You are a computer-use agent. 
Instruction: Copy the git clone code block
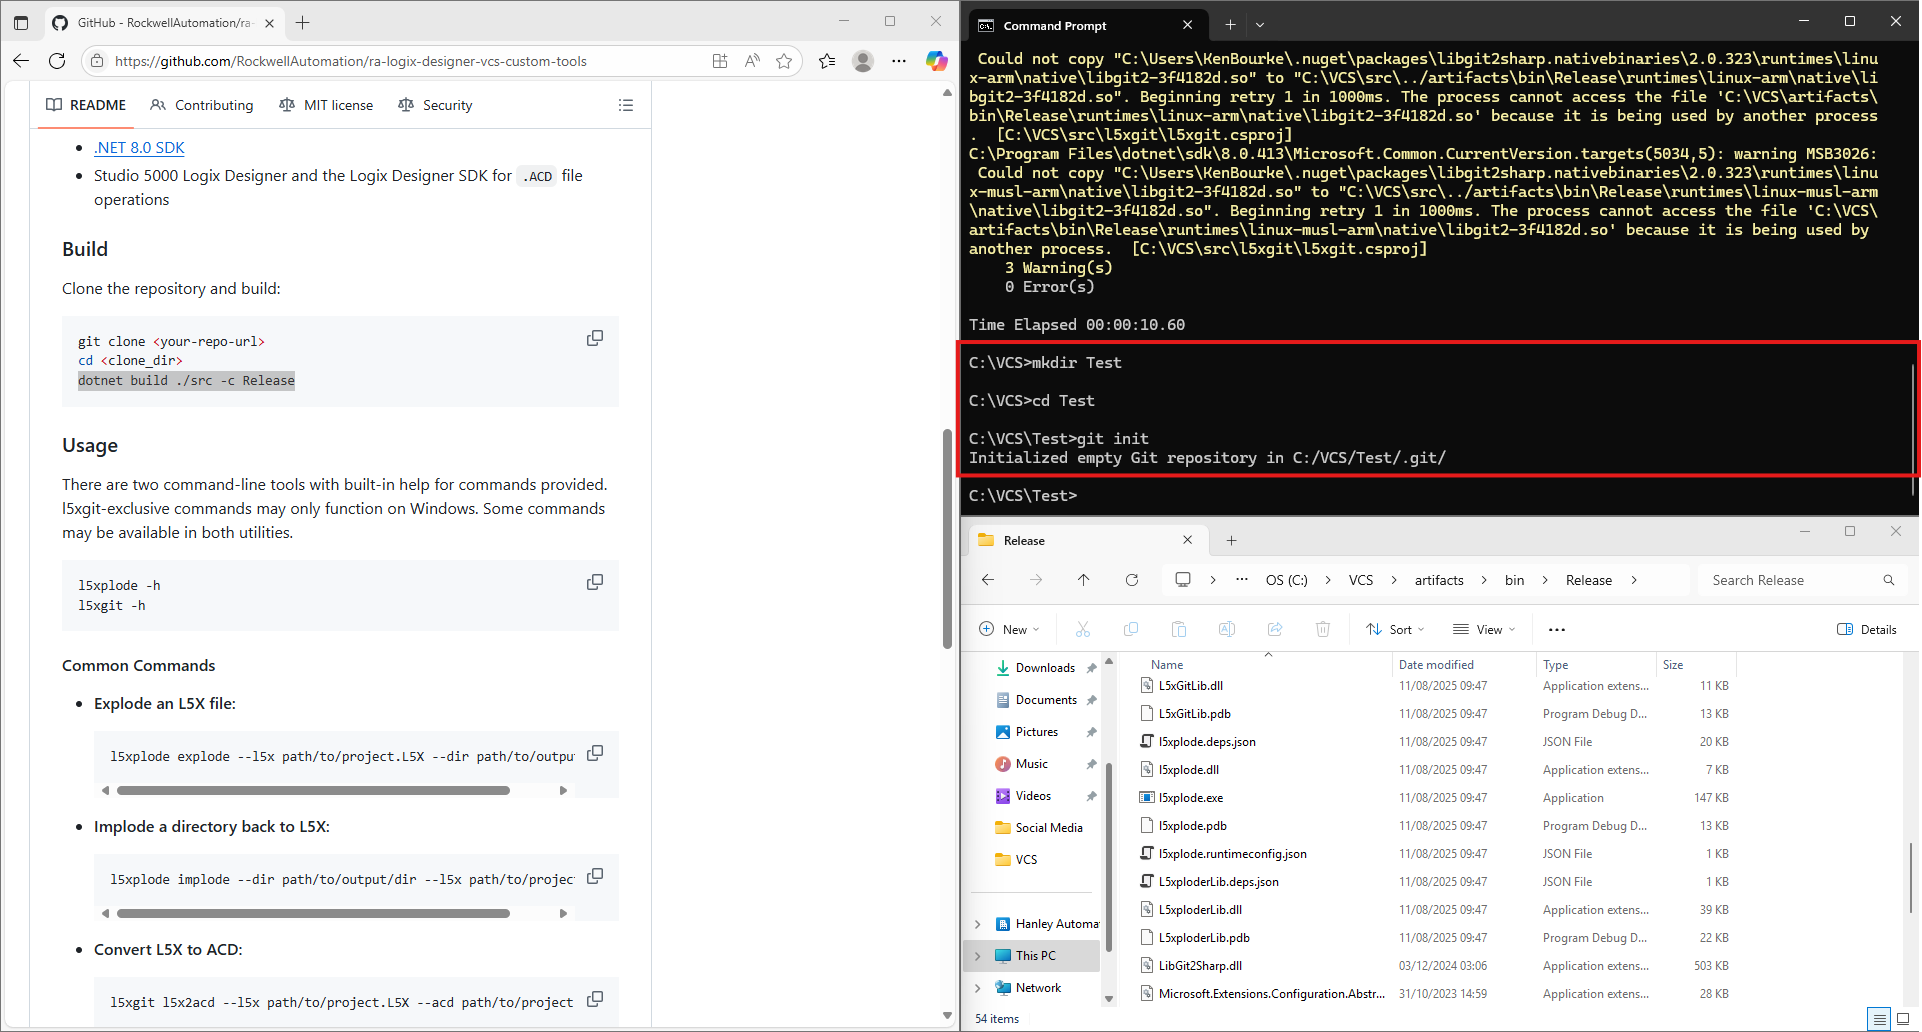pyautogui.click(x=595, y=338)
